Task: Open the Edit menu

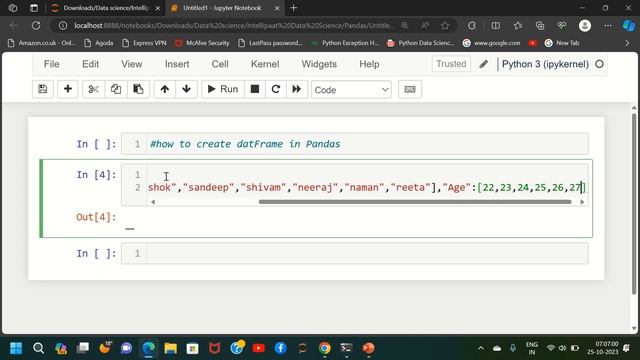Action: coord(90,64)
